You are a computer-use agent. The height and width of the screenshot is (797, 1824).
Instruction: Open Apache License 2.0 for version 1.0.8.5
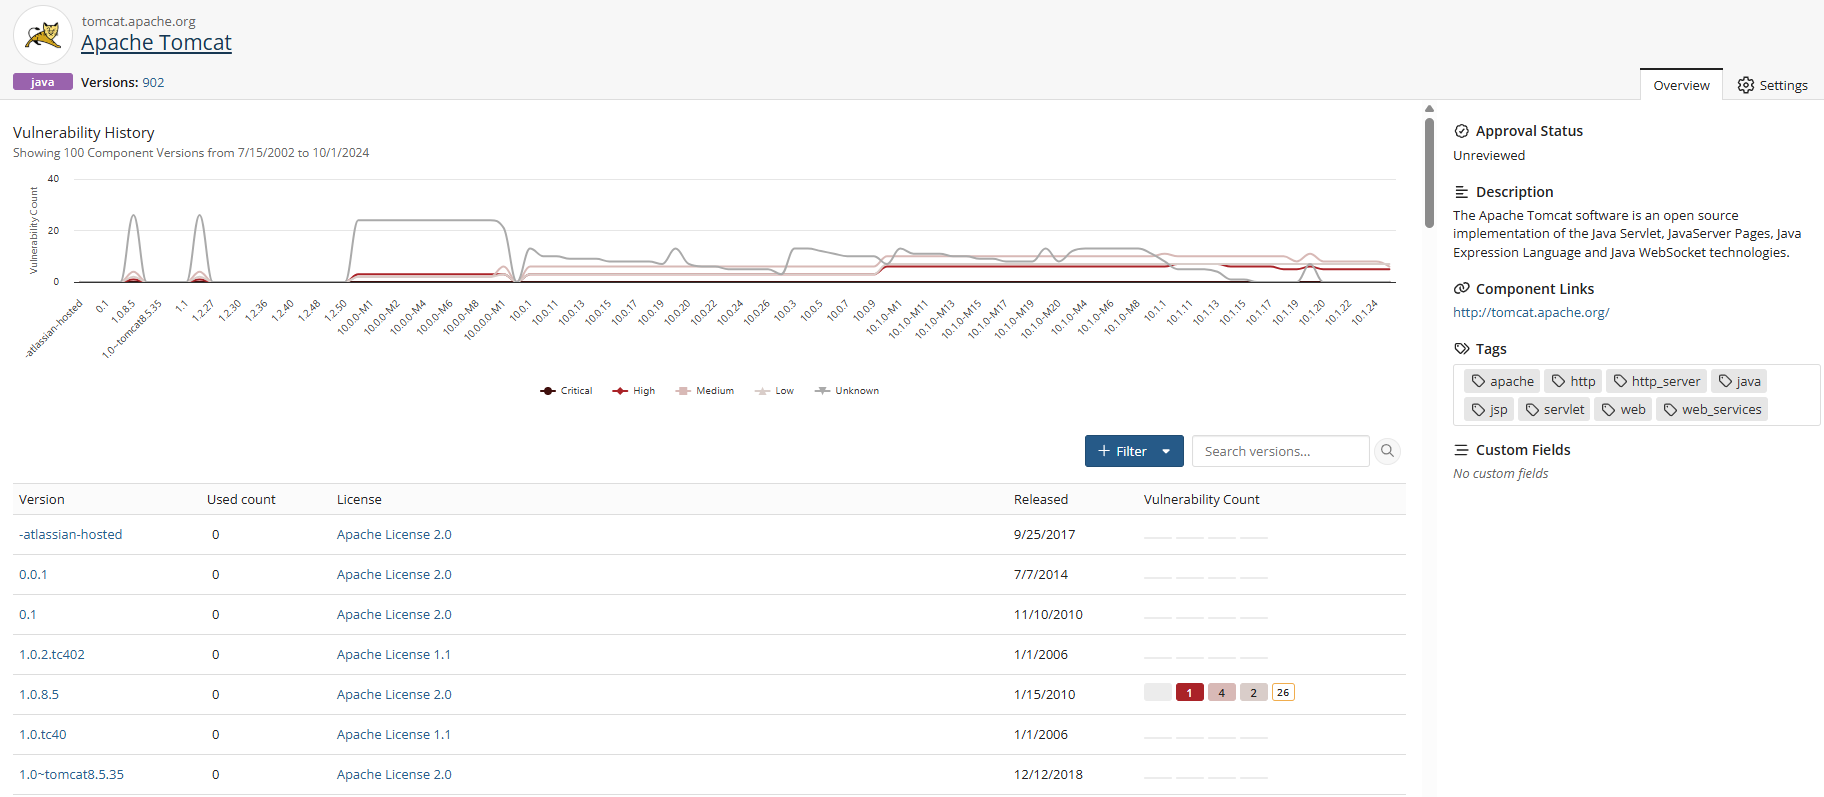[x=394, y=694]
